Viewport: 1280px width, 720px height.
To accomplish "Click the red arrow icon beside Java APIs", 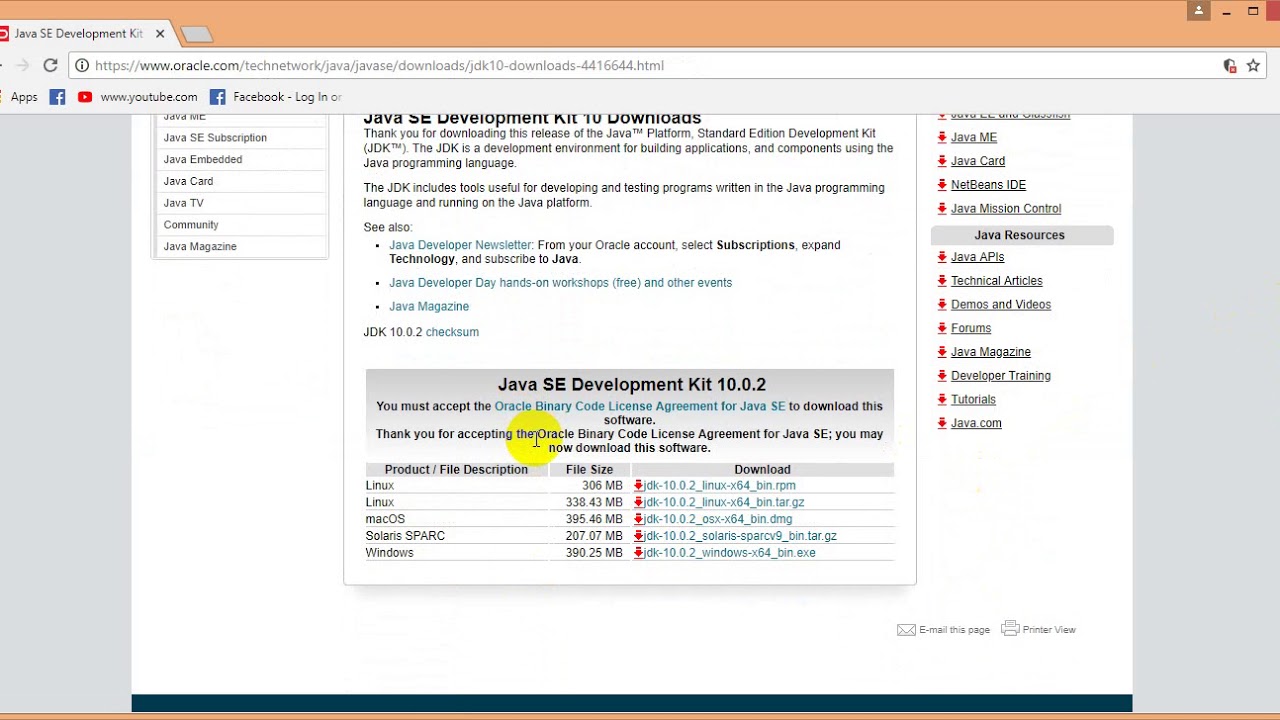I will (942, 257).
